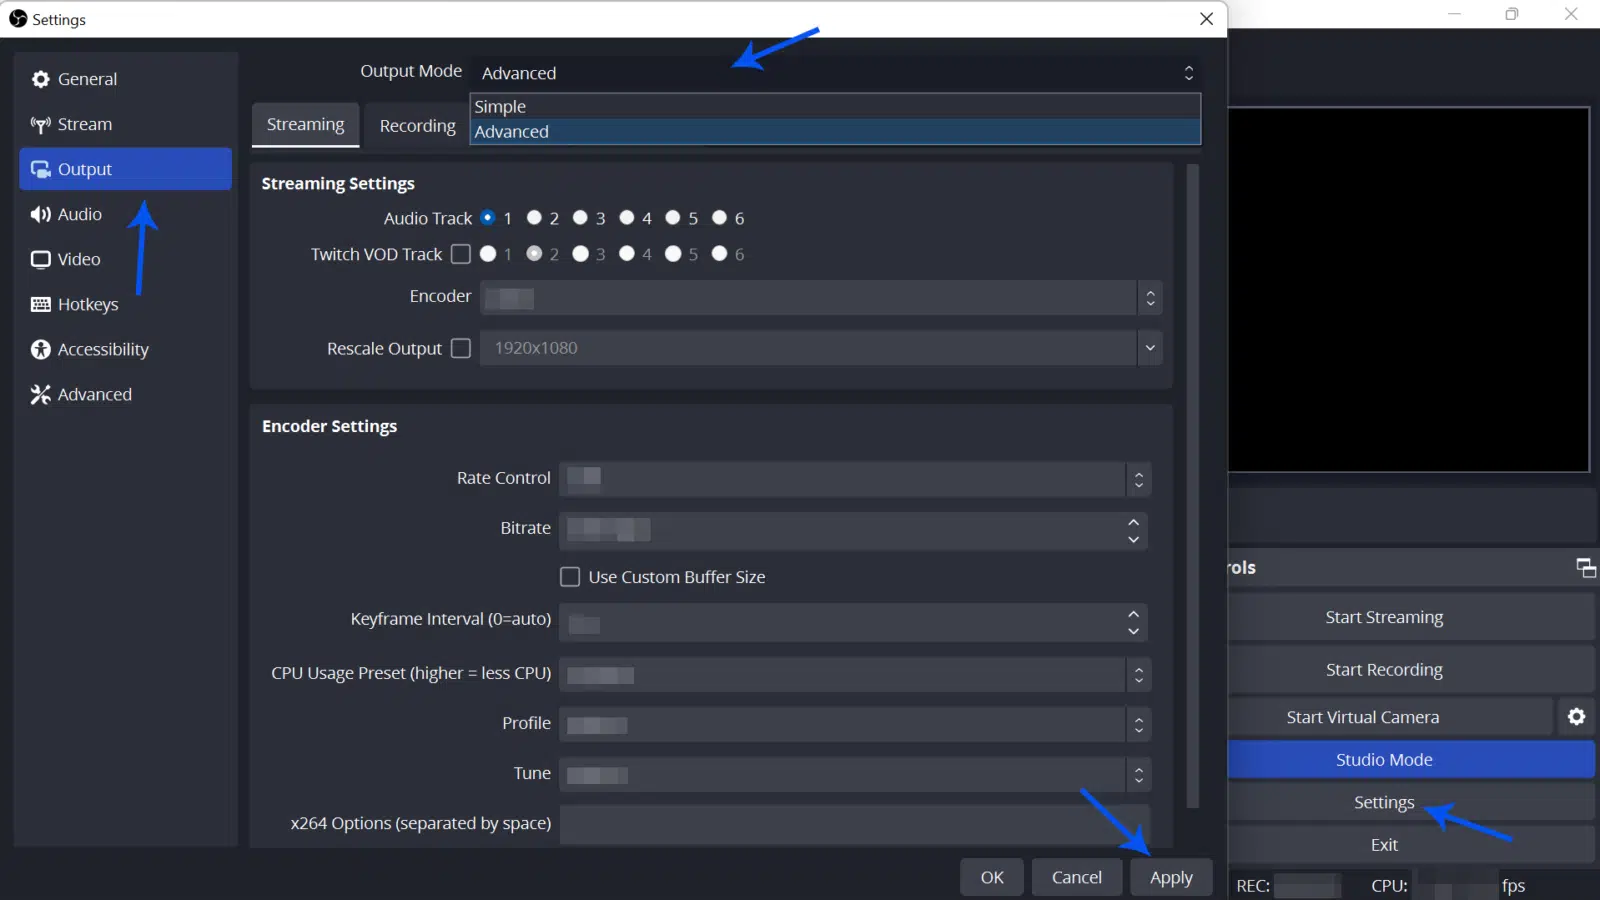
Task: Open the Advanced settings category
Action: click(125, 394)
